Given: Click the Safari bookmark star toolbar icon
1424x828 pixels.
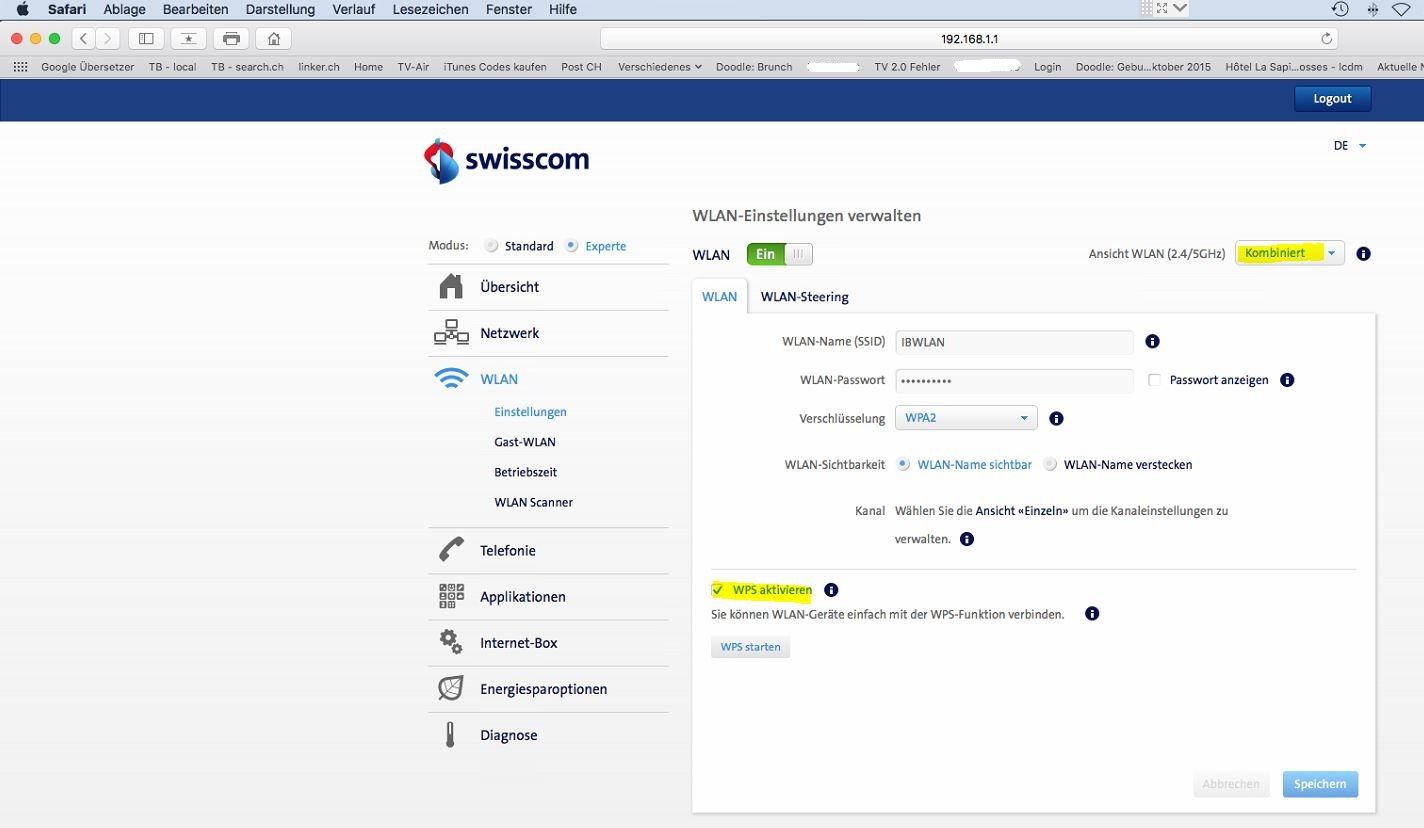Looking at the screenshot, I should click(188, 39).
